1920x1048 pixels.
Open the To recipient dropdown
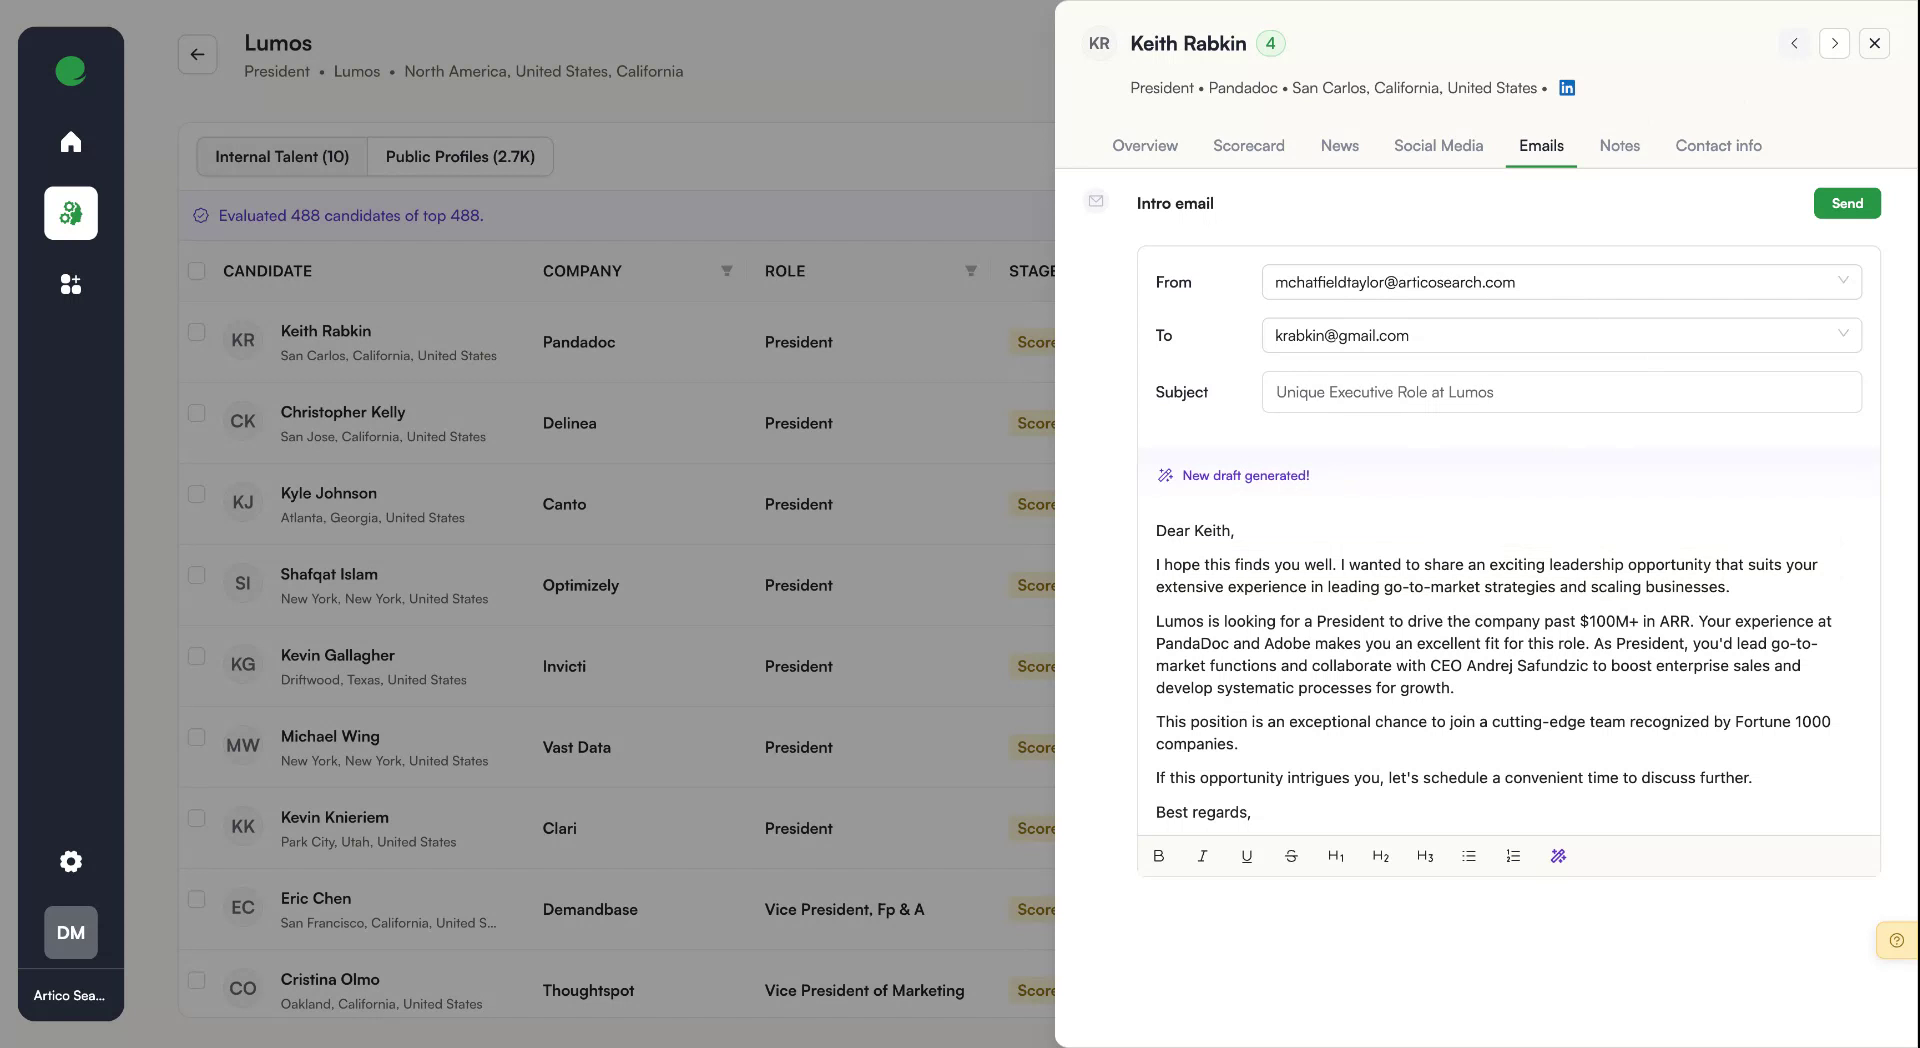point(1843,334)
